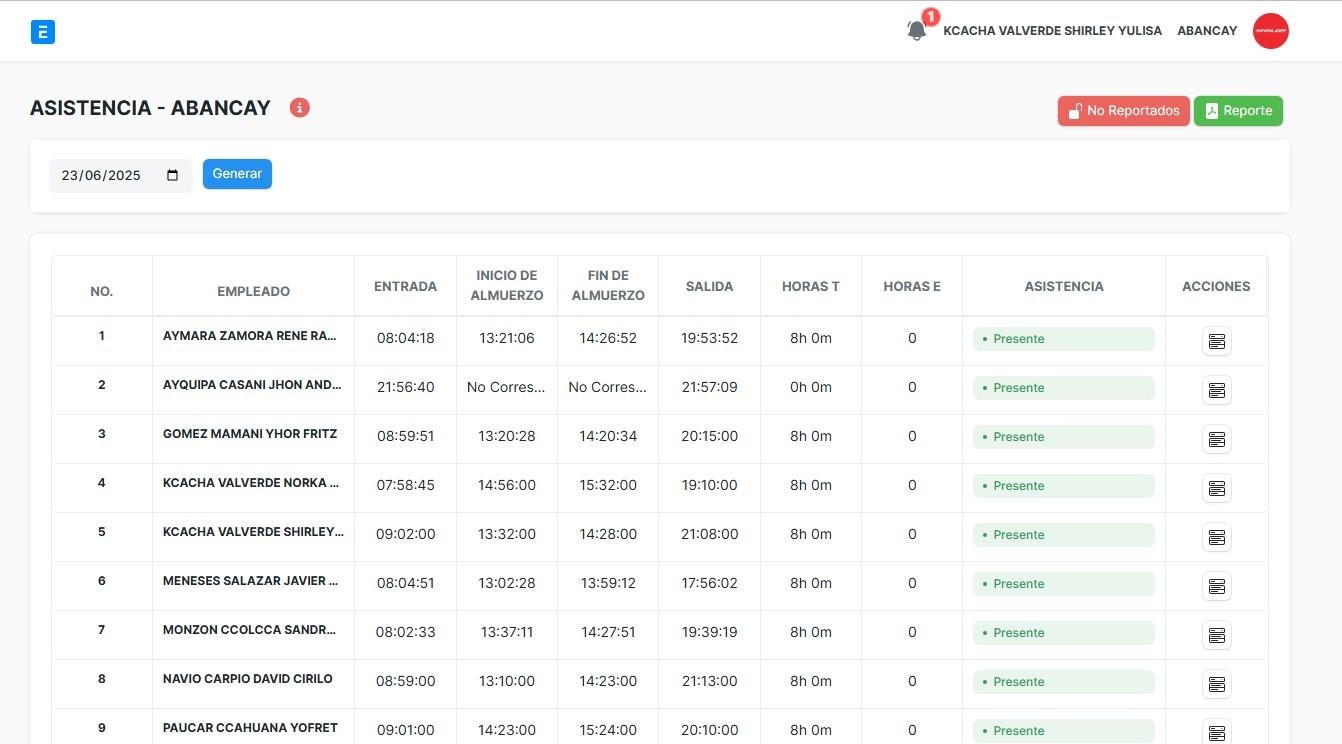Click actions icon for NAVIO CARPIO row
Screen dimensions: 1342x744
pos(1216,684)
